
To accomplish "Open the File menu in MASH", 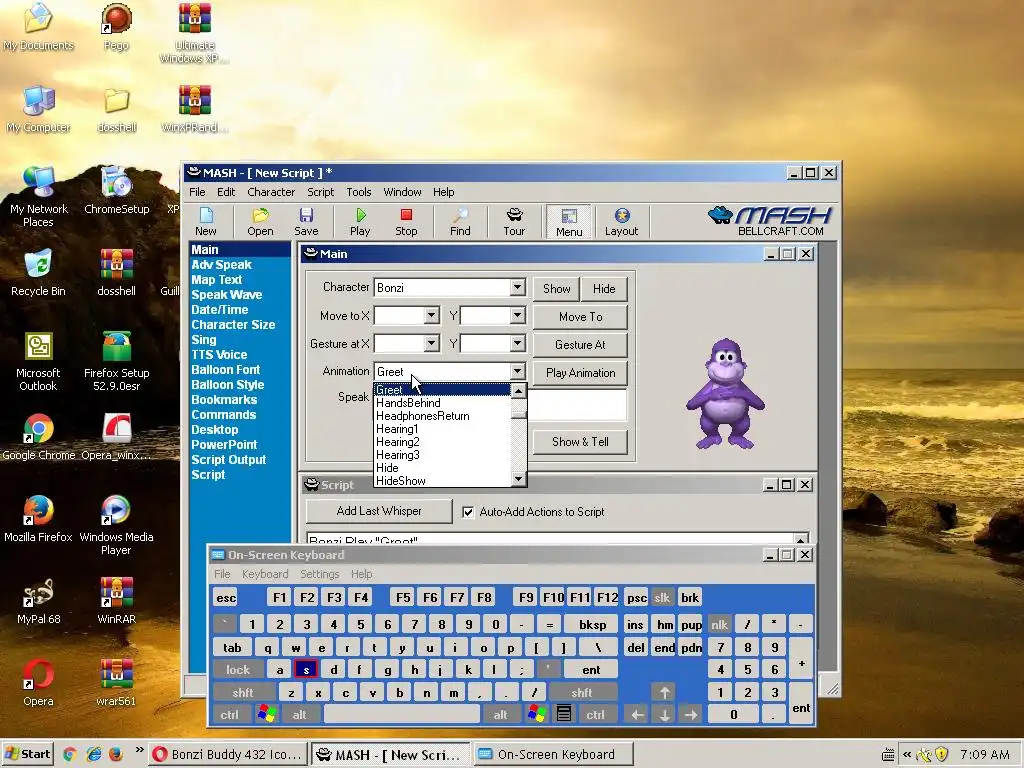I will (x=197, y=192).
